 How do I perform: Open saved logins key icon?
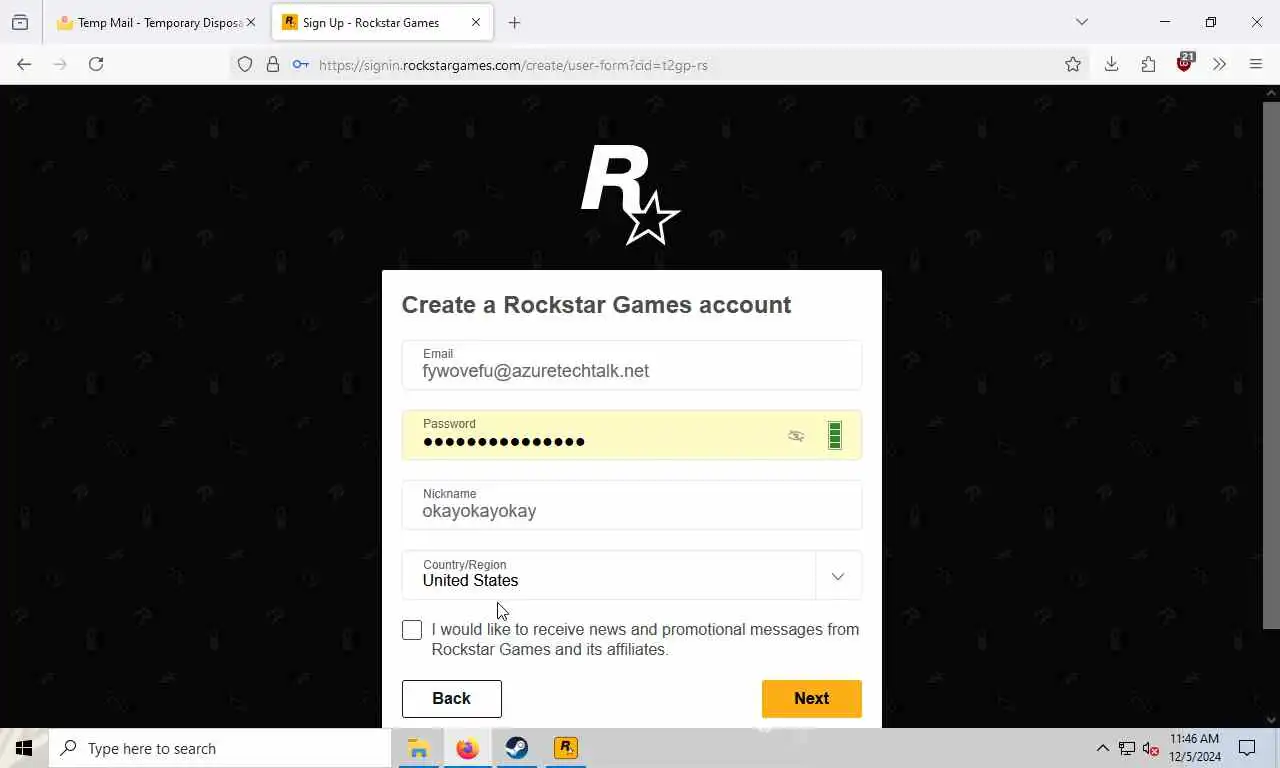[x=300, y=65]
